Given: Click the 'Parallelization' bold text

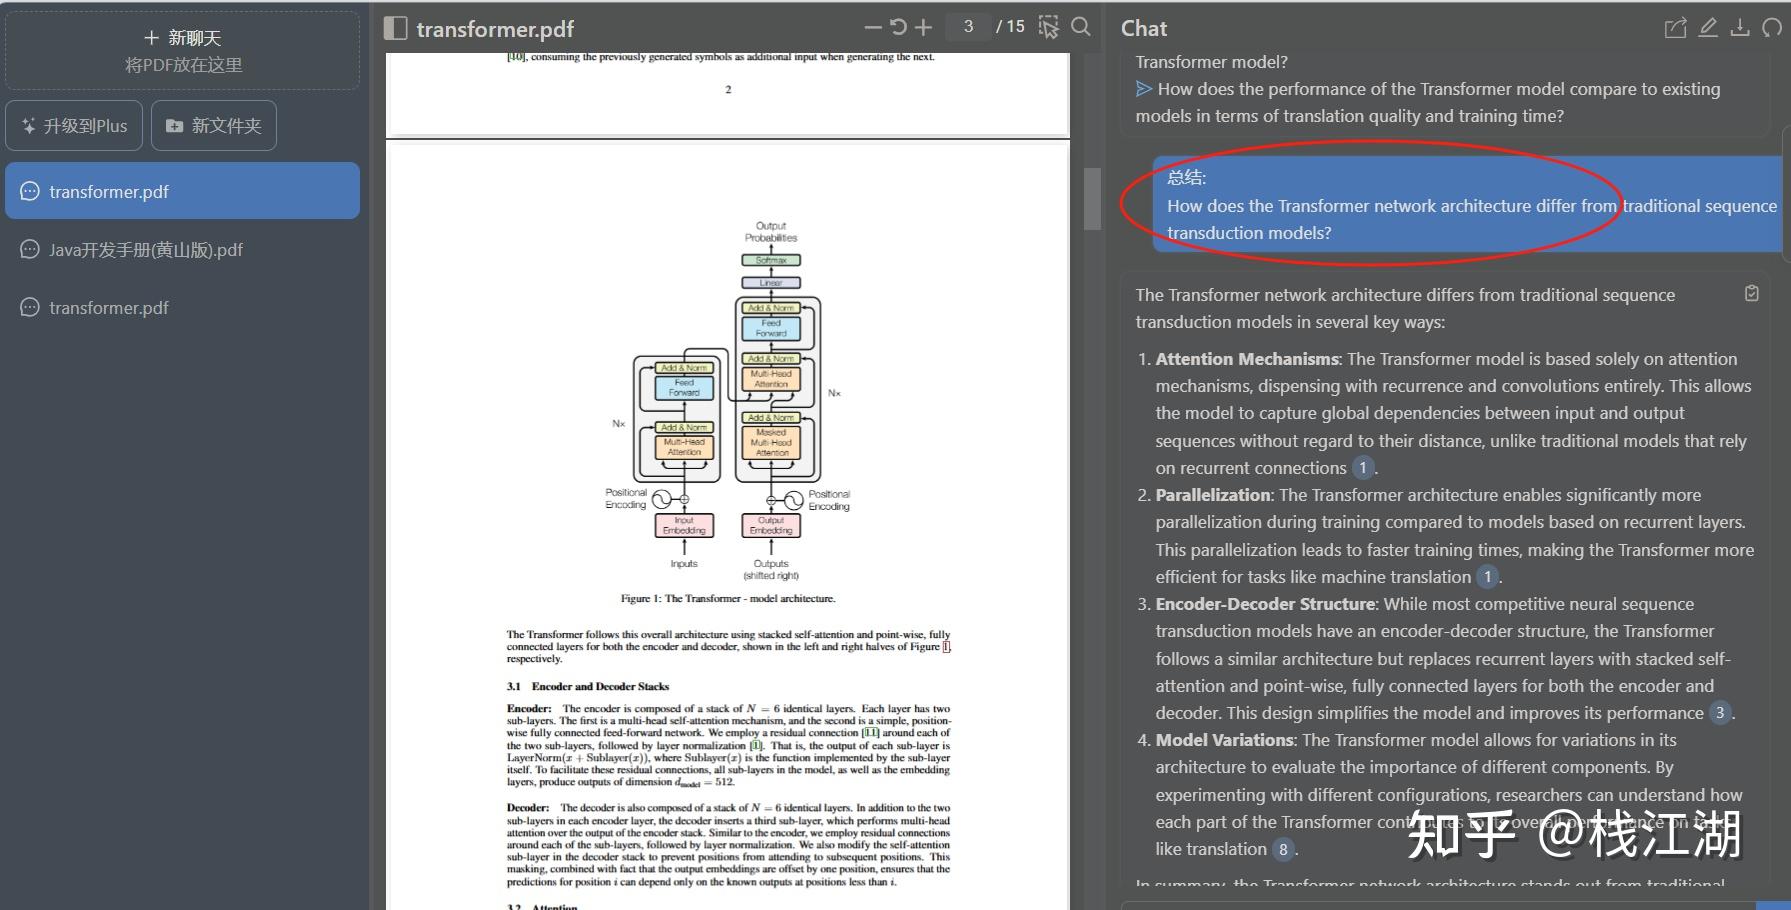Looking at the screenshot, I should pyautogui.click(x=1213, y=494).
